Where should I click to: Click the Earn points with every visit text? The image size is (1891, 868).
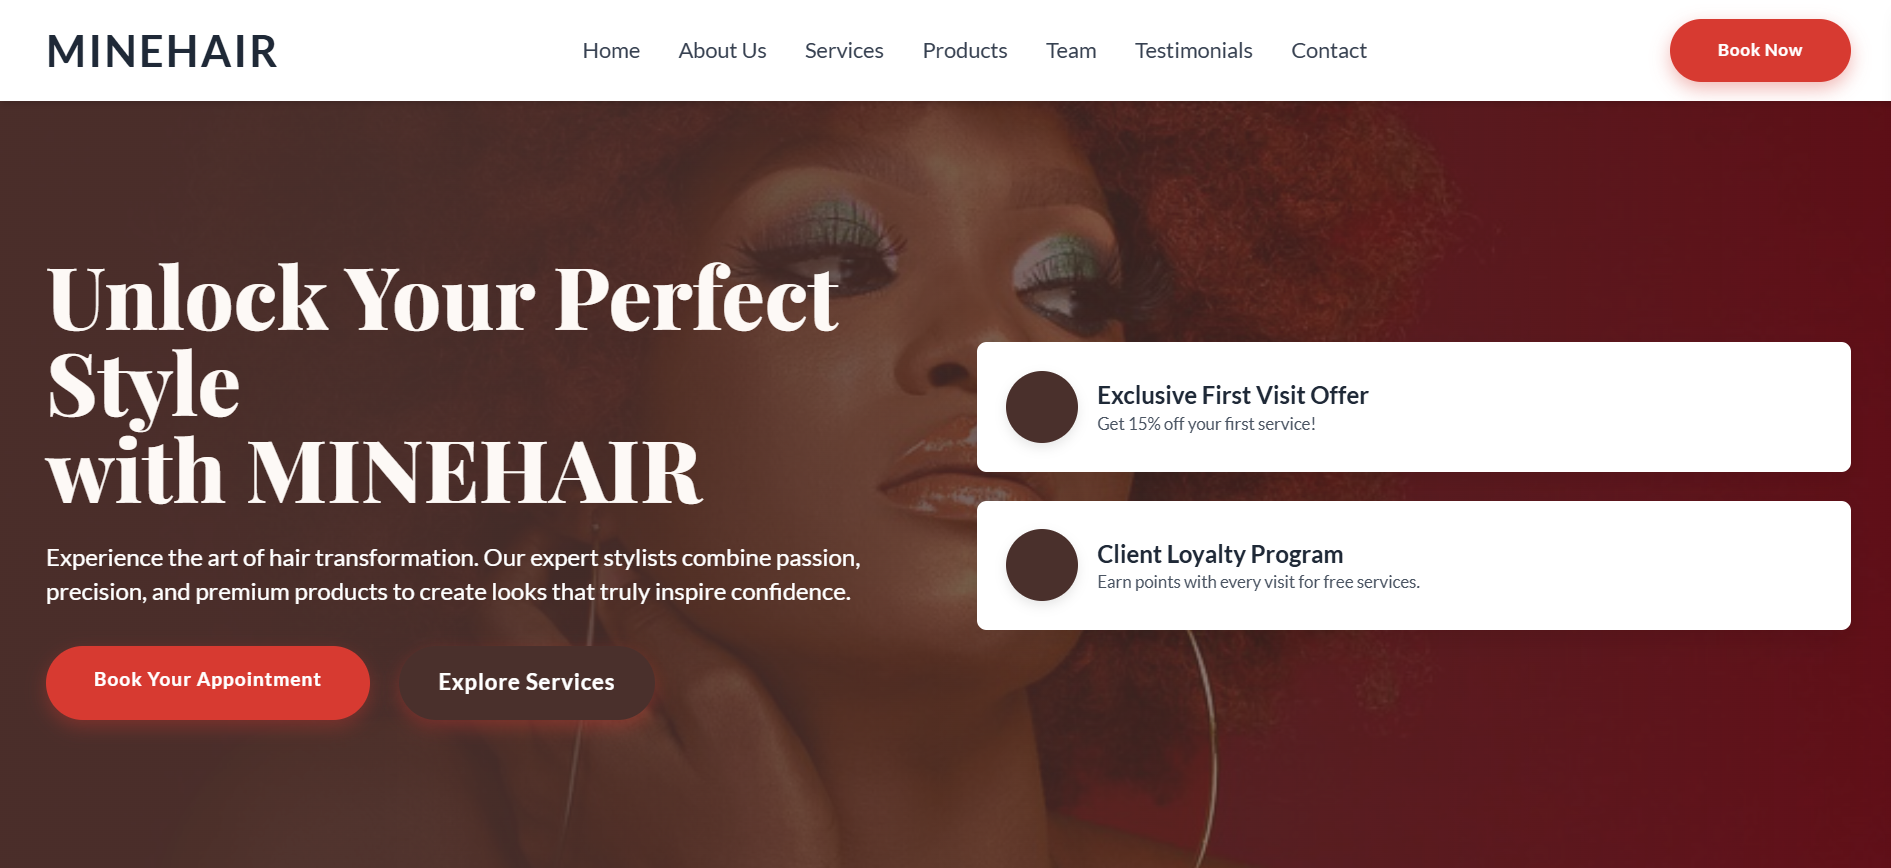click(x=1258, y=582)
